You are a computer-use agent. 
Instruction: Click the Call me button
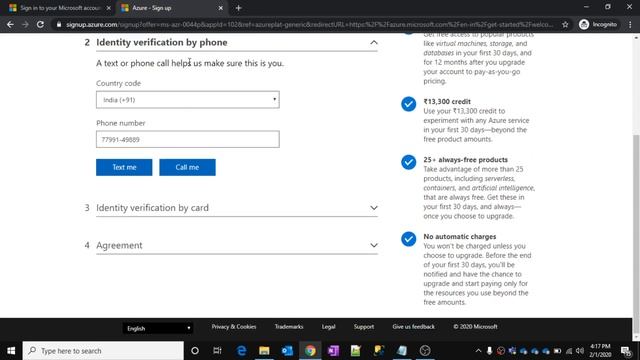pyautogui.click(x=187, y=167)
